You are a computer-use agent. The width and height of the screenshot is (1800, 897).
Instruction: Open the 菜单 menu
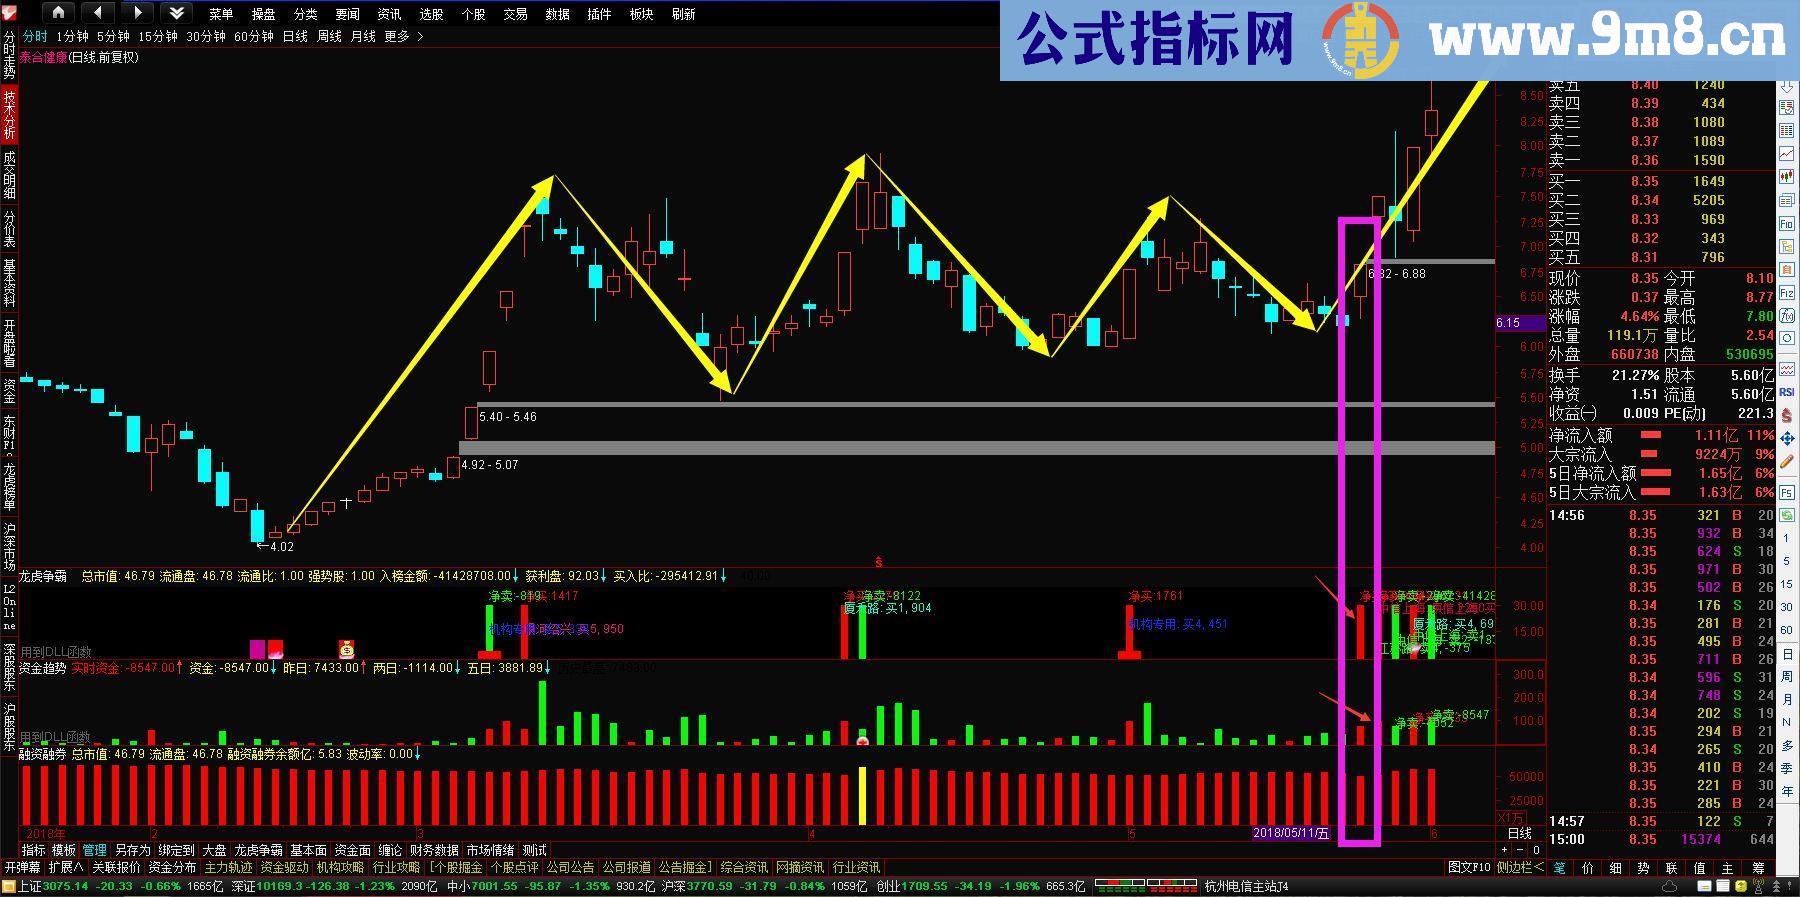[221, 14]
